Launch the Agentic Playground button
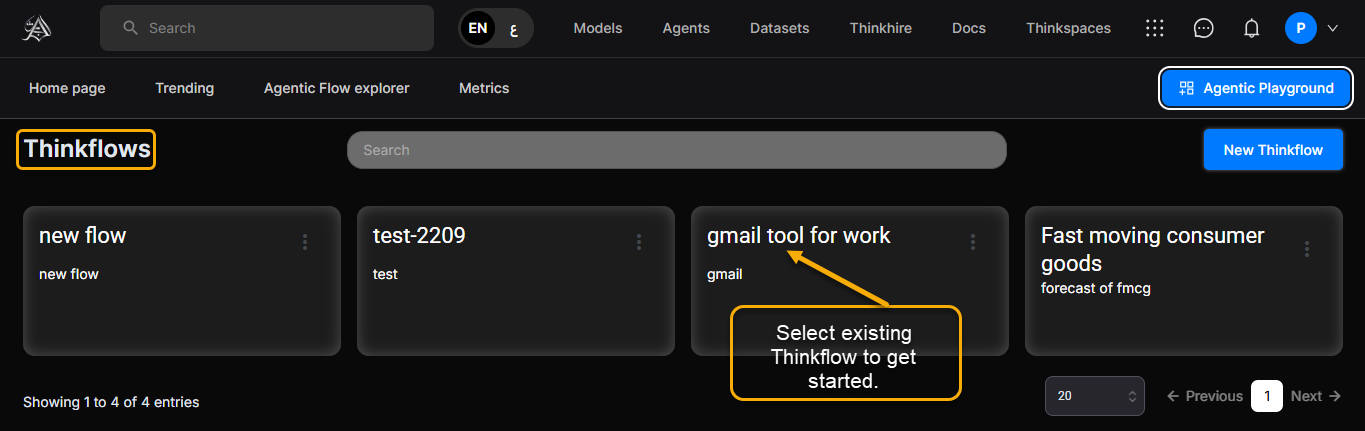 pyautogui.click(x=1256, y=88)
